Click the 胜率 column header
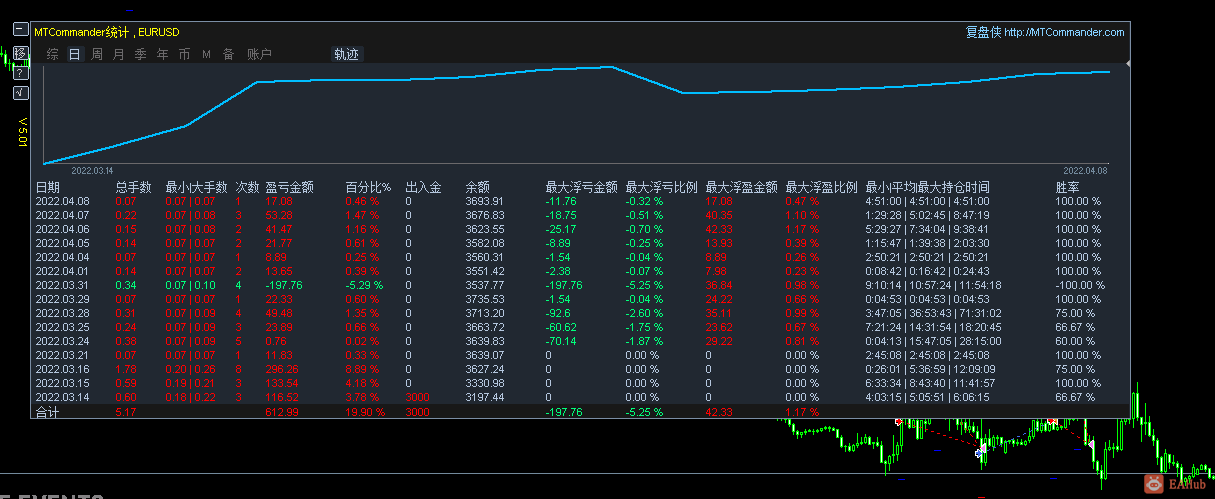This screenshot has width=1215, height=499. point(1068,187)
